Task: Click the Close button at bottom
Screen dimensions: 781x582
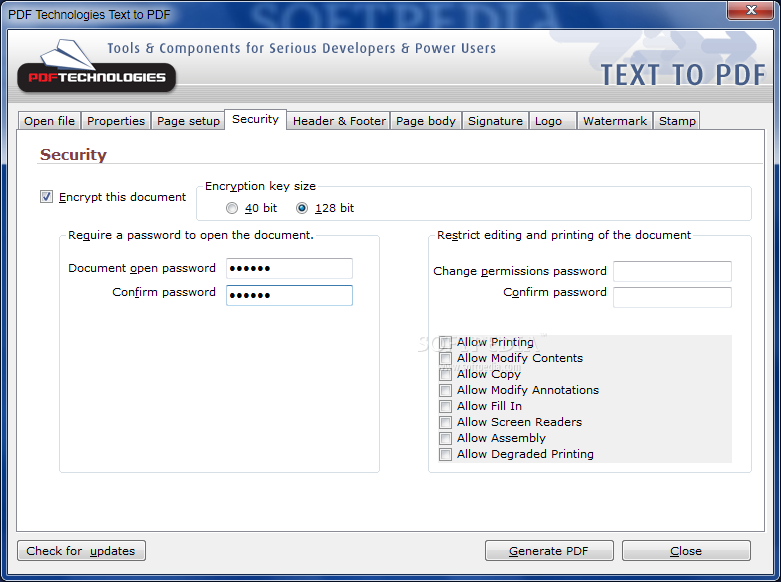Action: click(686, 551)
